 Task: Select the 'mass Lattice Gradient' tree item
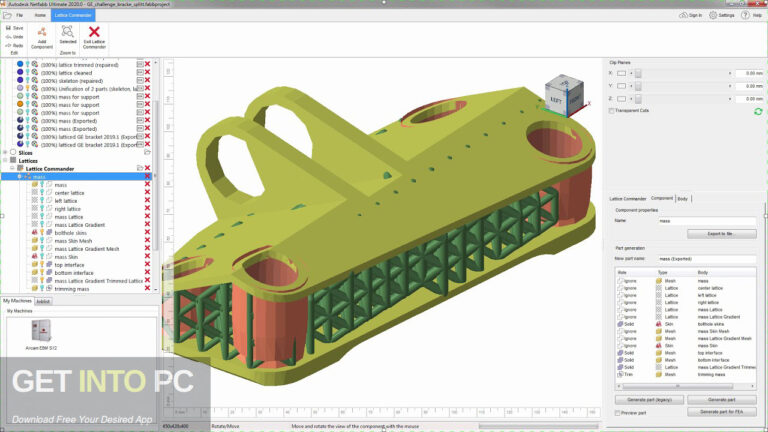coord(80,225)
